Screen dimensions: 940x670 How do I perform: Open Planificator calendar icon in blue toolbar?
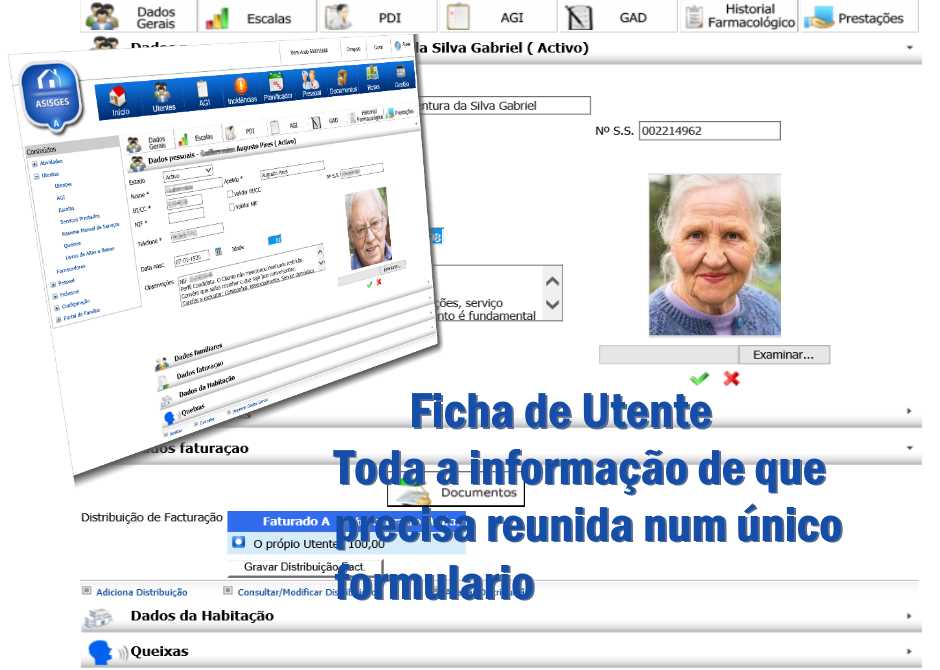coord(276,82)
